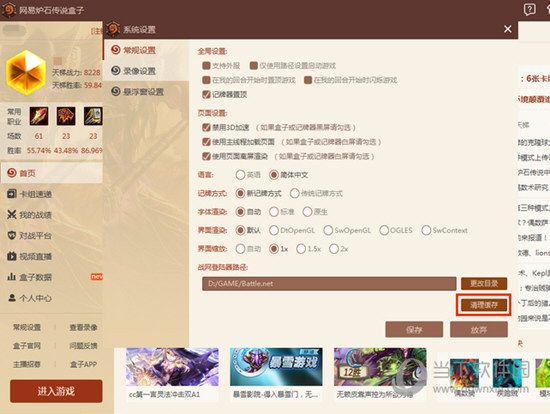550x414 pixels.
Task: Click the help question mark icon
Action: 529,9
